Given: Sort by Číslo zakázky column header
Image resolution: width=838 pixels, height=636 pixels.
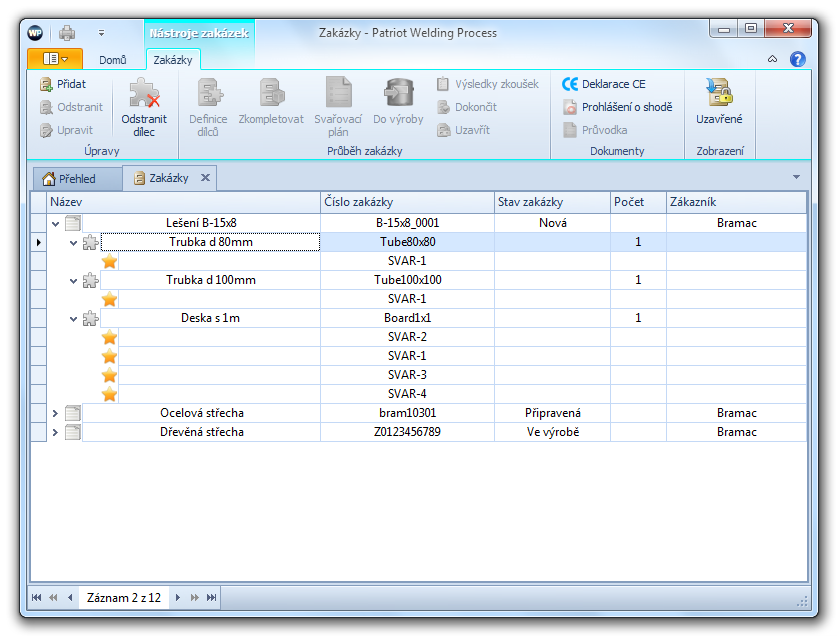Looking at the screenshot, I should [x=407, y=202].
